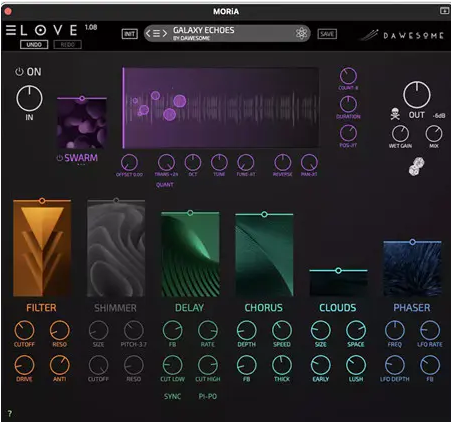The image size is (451, 422).
Task: Click the shimmer PITCH knob
Action: [134, 331]
